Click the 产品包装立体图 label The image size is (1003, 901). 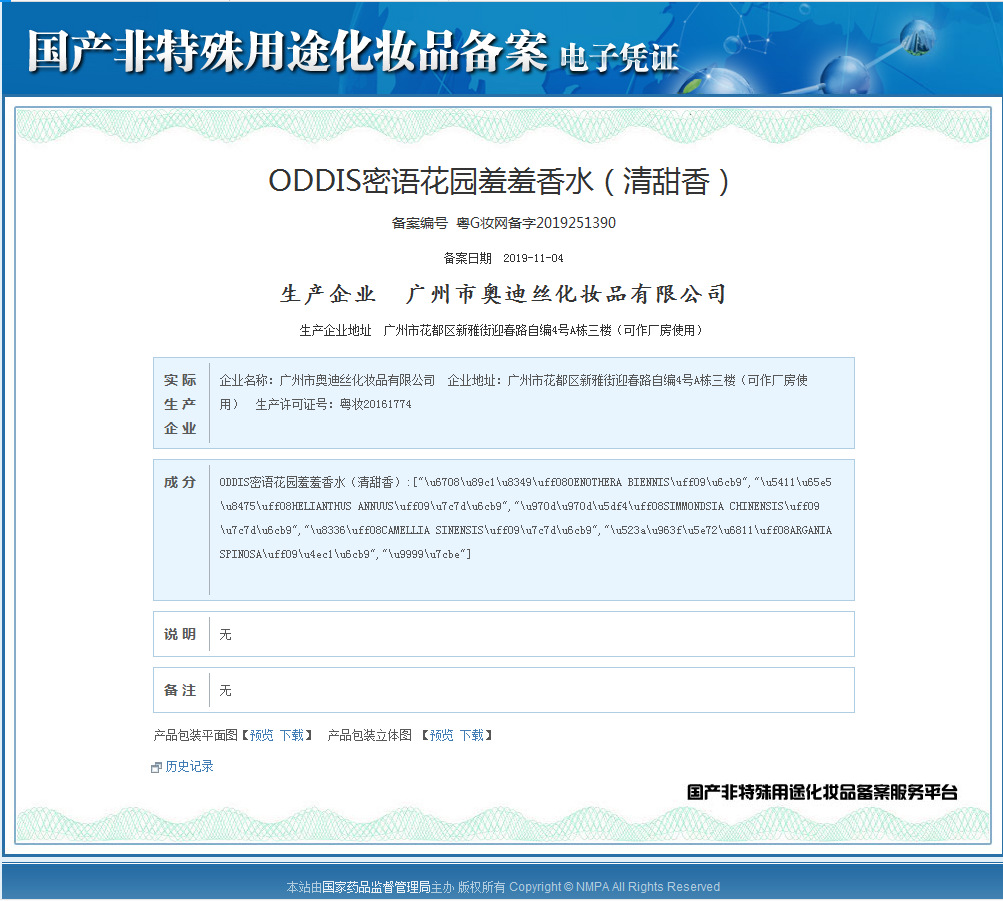click(x=369, y=735)
